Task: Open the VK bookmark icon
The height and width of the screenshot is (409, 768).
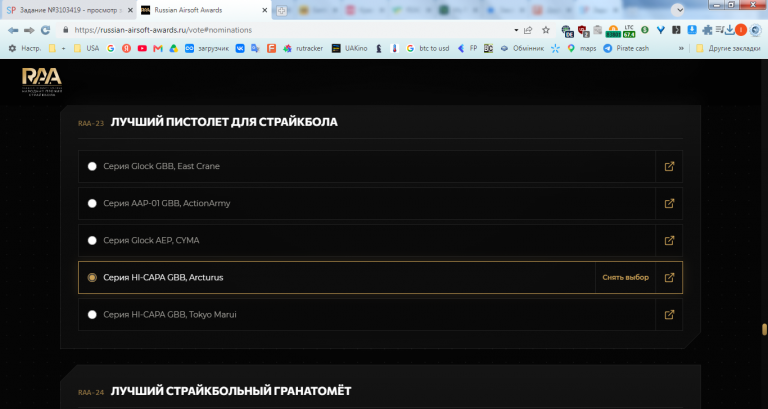Action: [240, 48]
